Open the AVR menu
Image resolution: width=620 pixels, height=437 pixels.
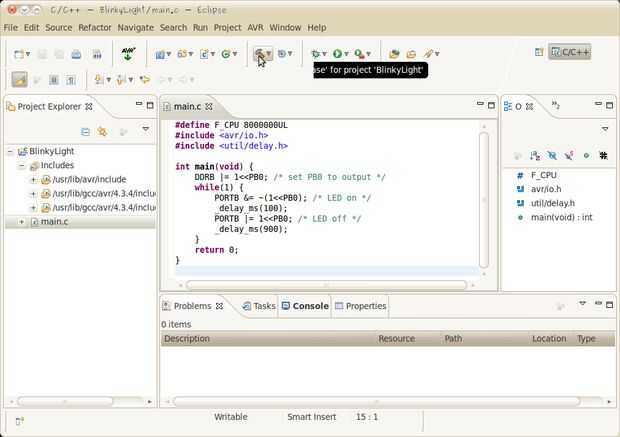pyautogui.click(x=255, y=27)
